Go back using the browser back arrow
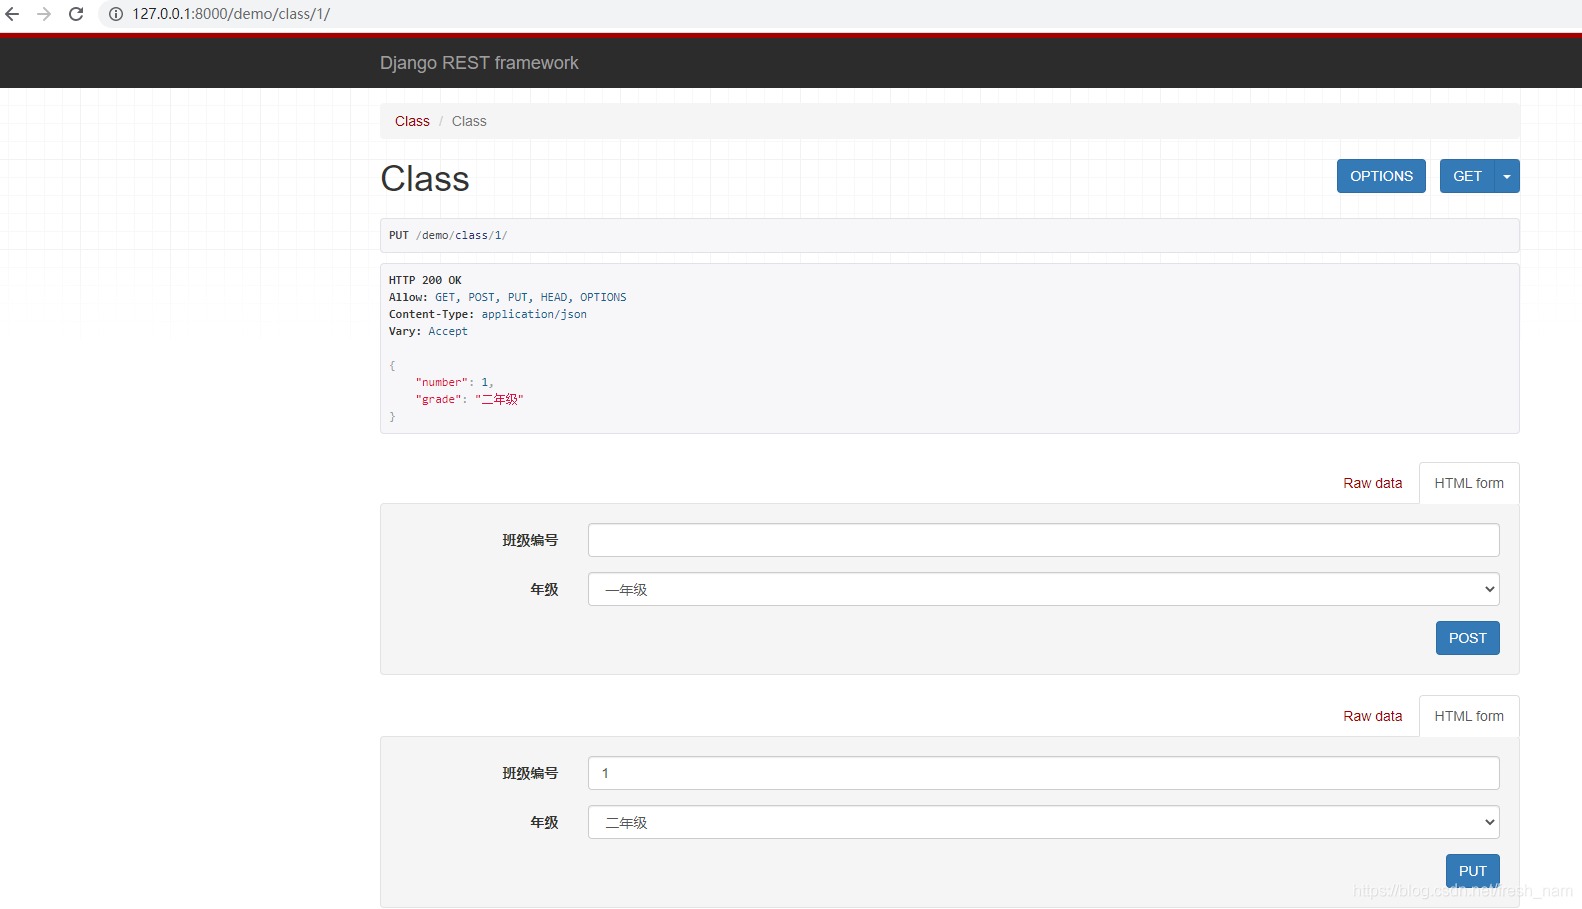 point(13,14)
